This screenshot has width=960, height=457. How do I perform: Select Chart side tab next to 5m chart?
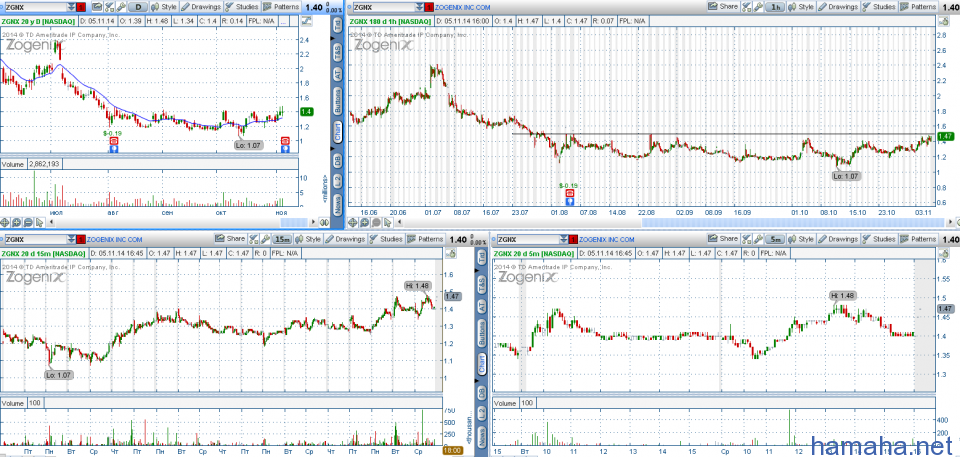[481, 366]
